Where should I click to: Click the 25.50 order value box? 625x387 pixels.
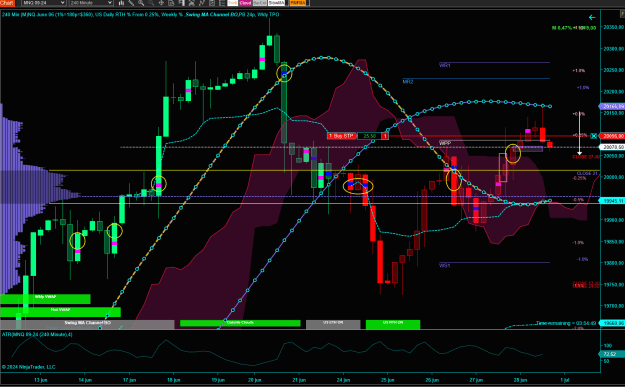pos(369,136)
